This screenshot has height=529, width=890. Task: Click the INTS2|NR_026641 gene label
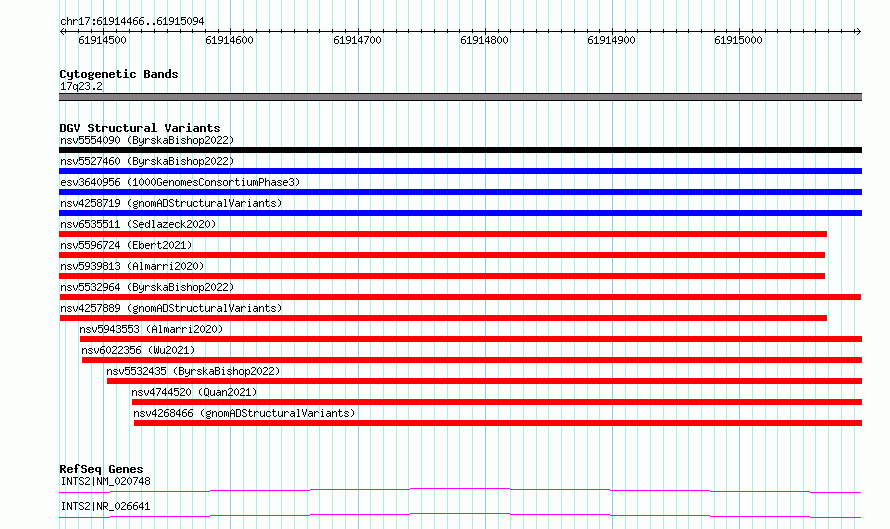(x=106, y=506)
